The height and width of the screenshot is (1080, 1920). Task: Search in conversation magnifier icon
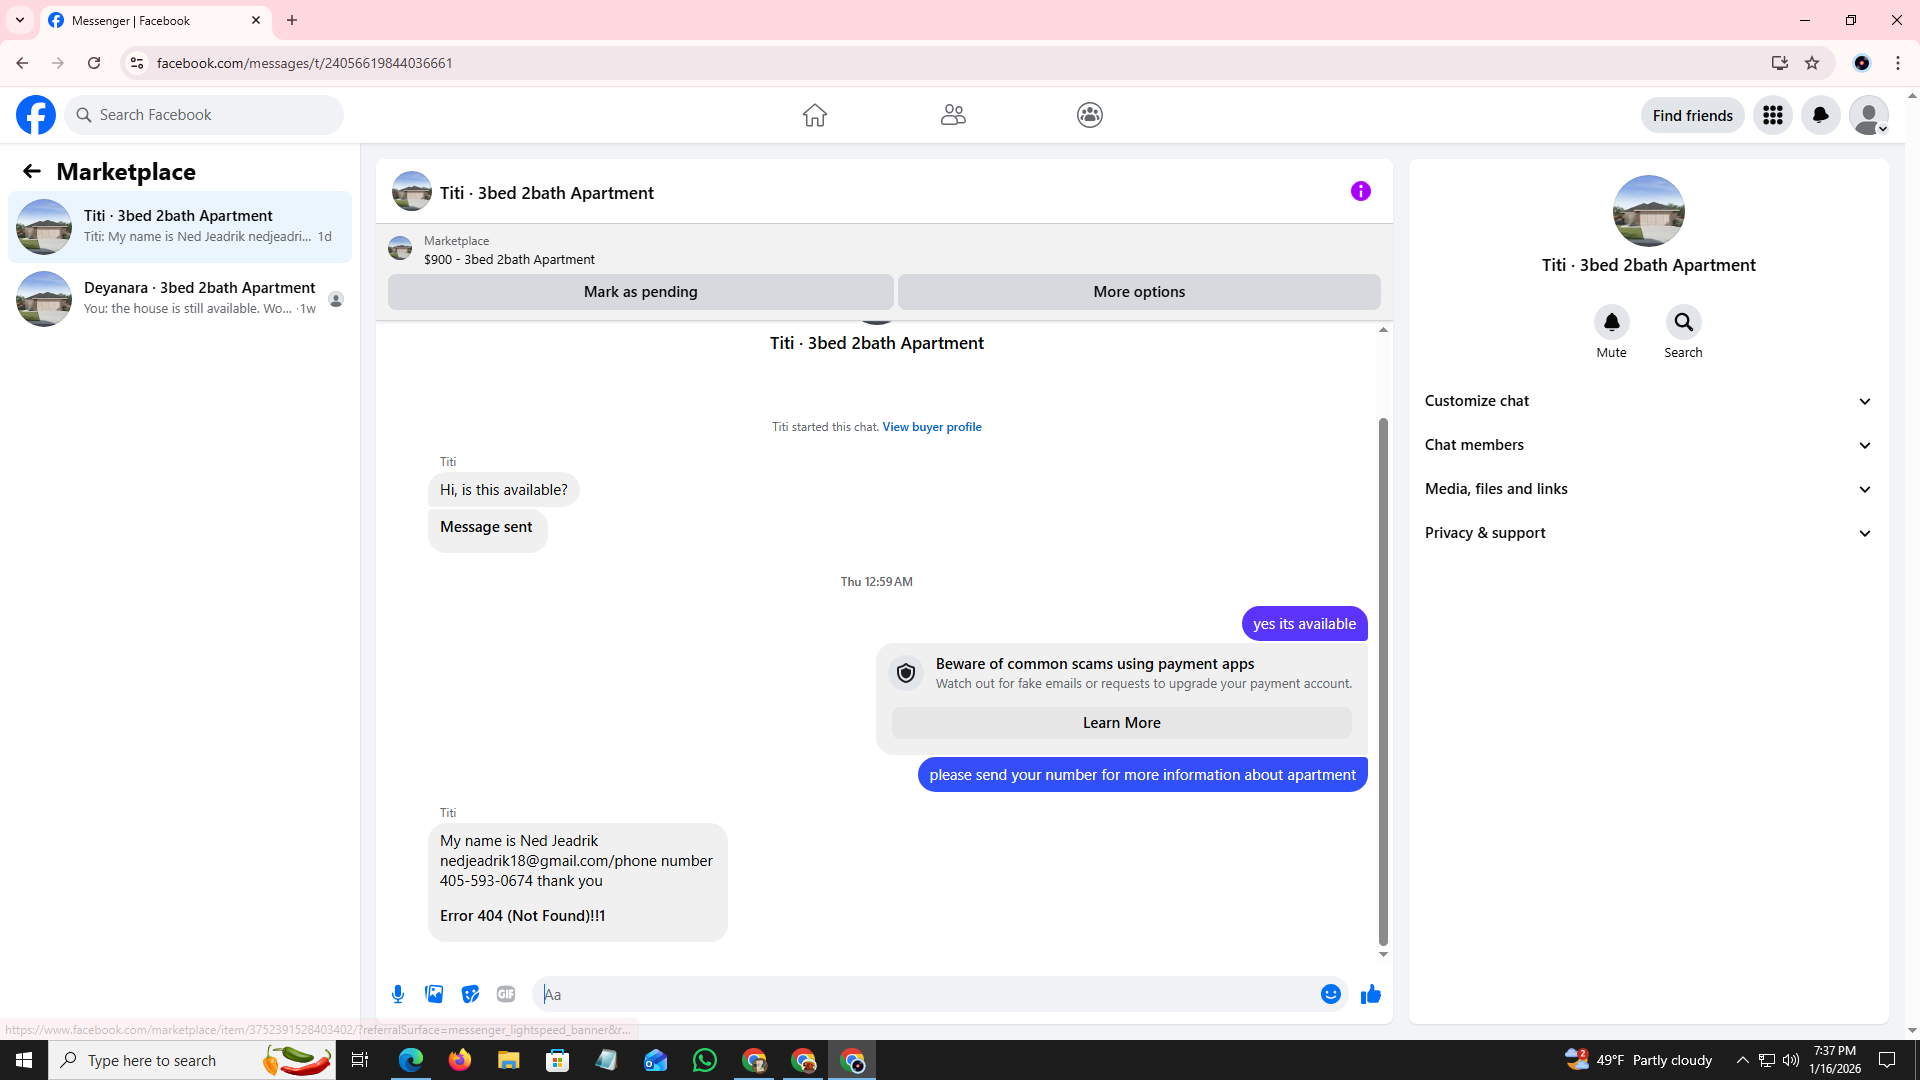click(x=1683, y=322)
